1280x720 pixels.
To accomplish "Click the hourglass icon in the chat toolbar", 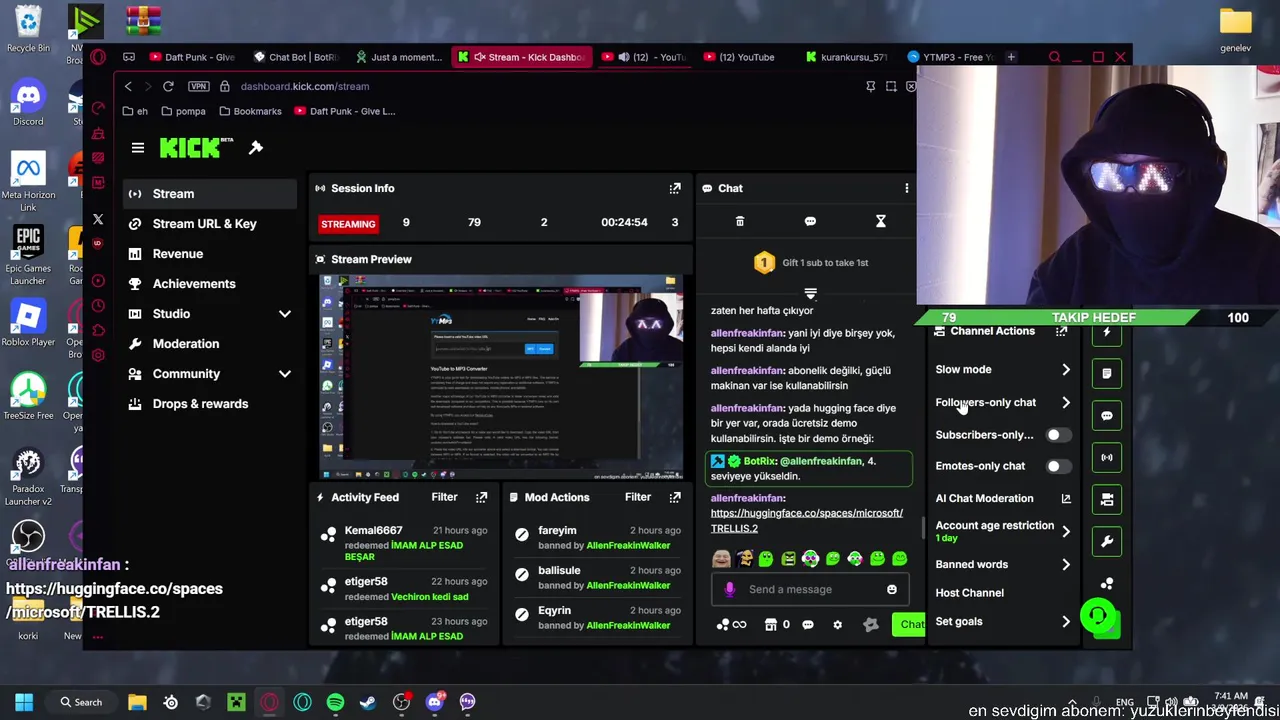I will (x=881, y=221).
